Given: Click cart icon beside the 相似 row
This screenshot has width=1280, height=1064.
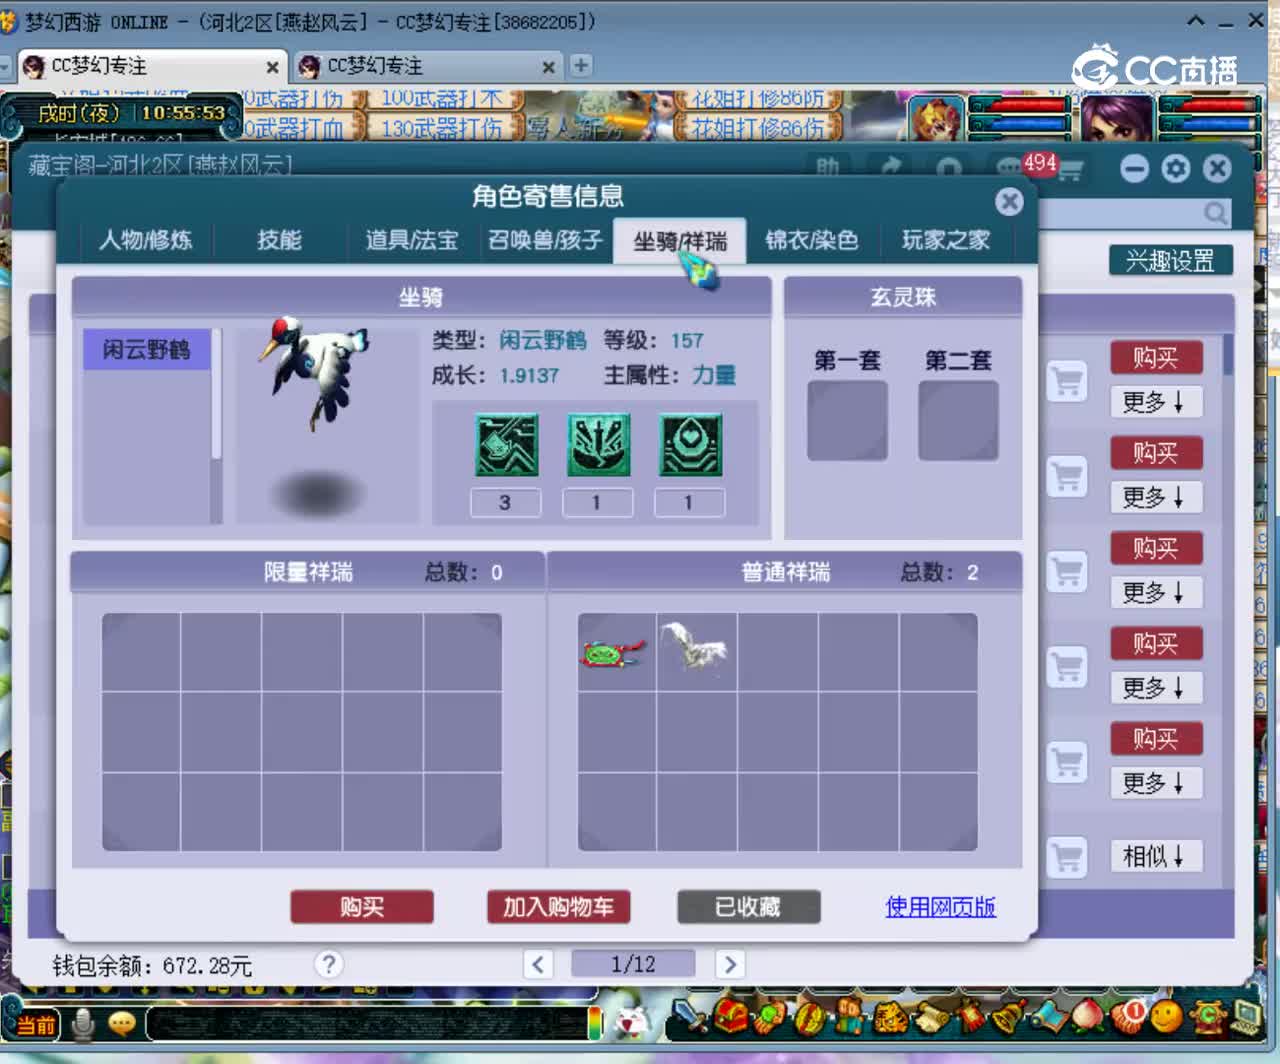Looking at the screenshot, I should (1067, 857).
